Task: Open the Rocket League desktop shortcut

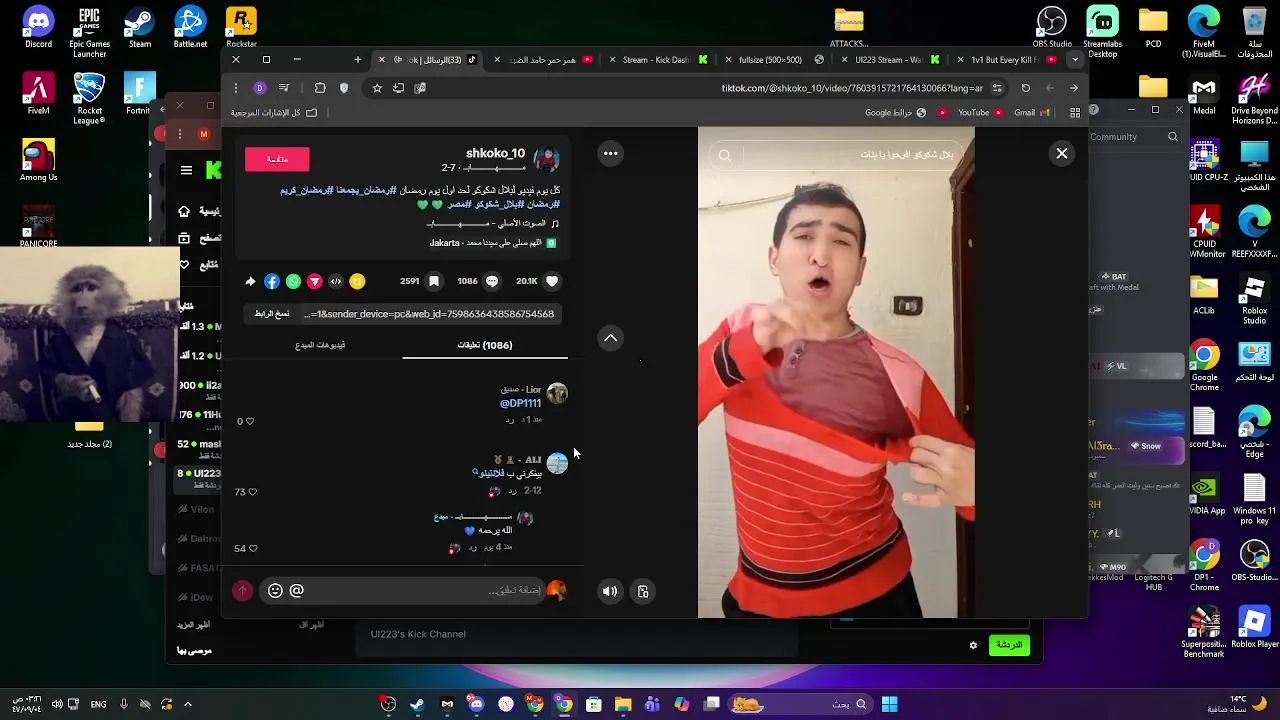Action: [89, 98]
